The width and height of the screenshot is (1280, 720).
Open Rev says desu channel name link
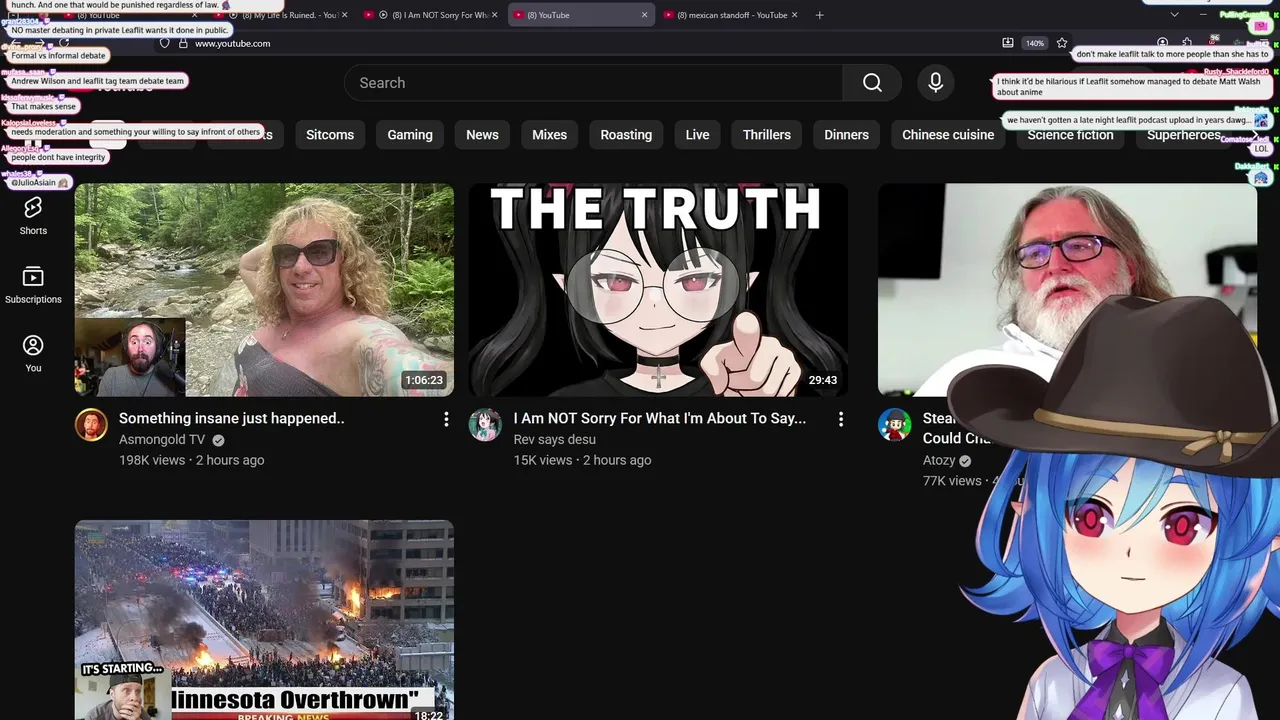click(555, 440)
